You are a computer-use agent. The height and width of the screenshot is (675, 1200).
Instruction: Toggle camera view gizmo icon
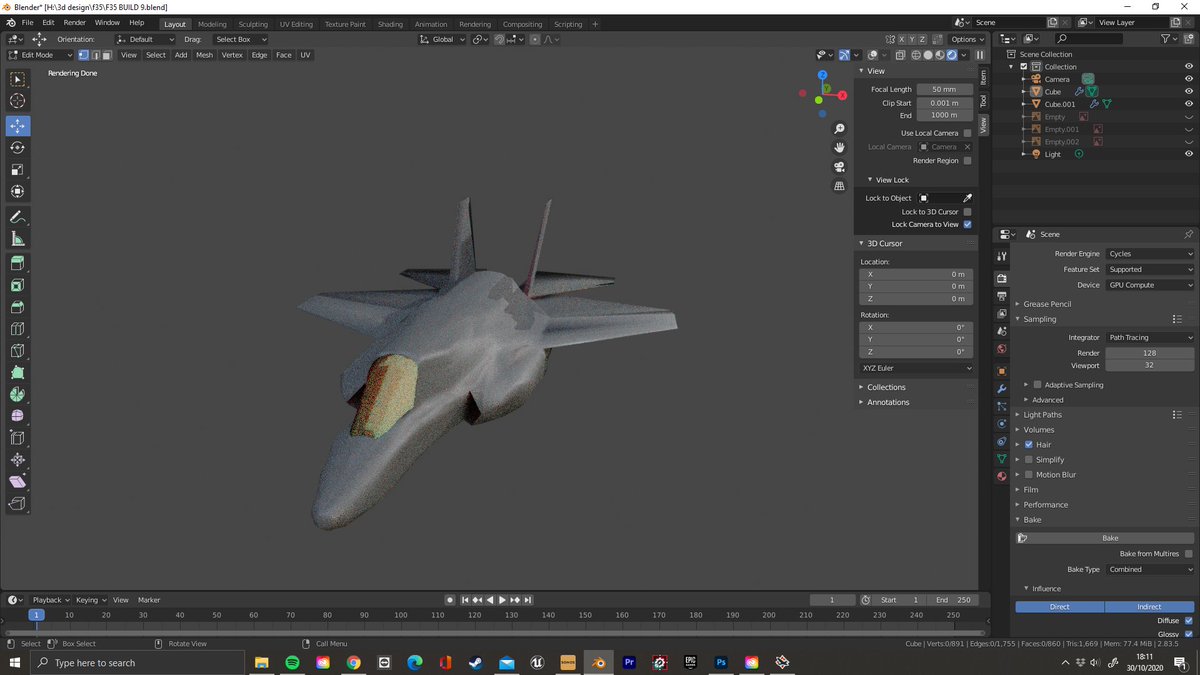[x=839, y=167]
